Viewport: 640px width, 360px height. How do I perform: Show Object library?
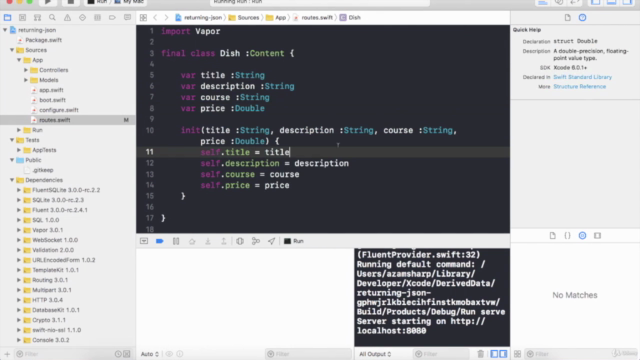582,236
